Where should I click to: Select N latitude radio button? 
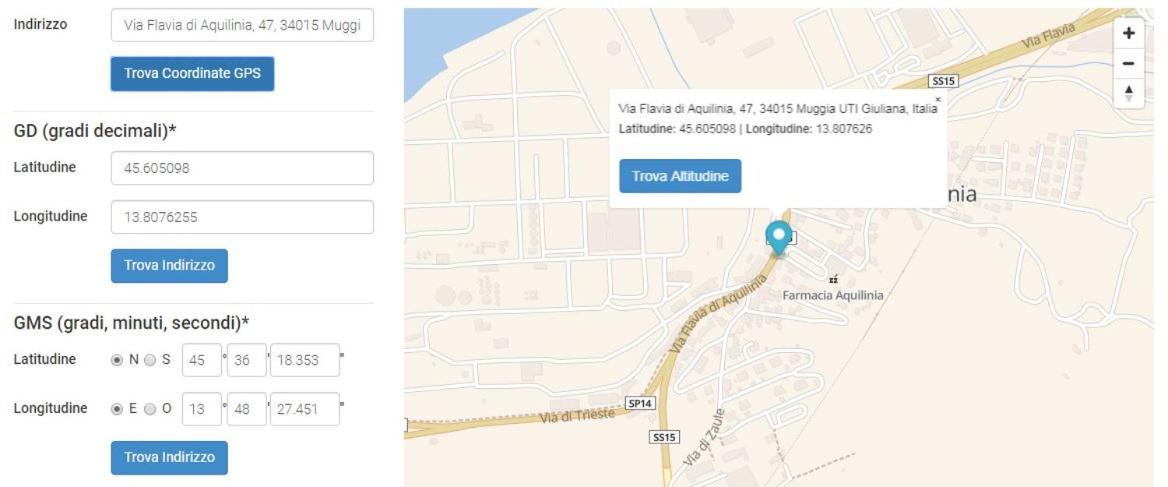point(116,360)
